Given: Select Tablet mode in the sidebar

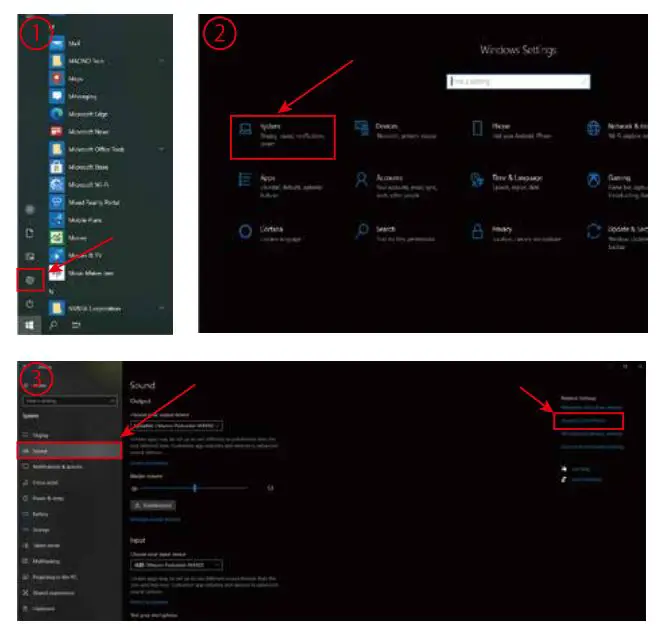Looking at the screenshot, I should [x=70, y=546].
